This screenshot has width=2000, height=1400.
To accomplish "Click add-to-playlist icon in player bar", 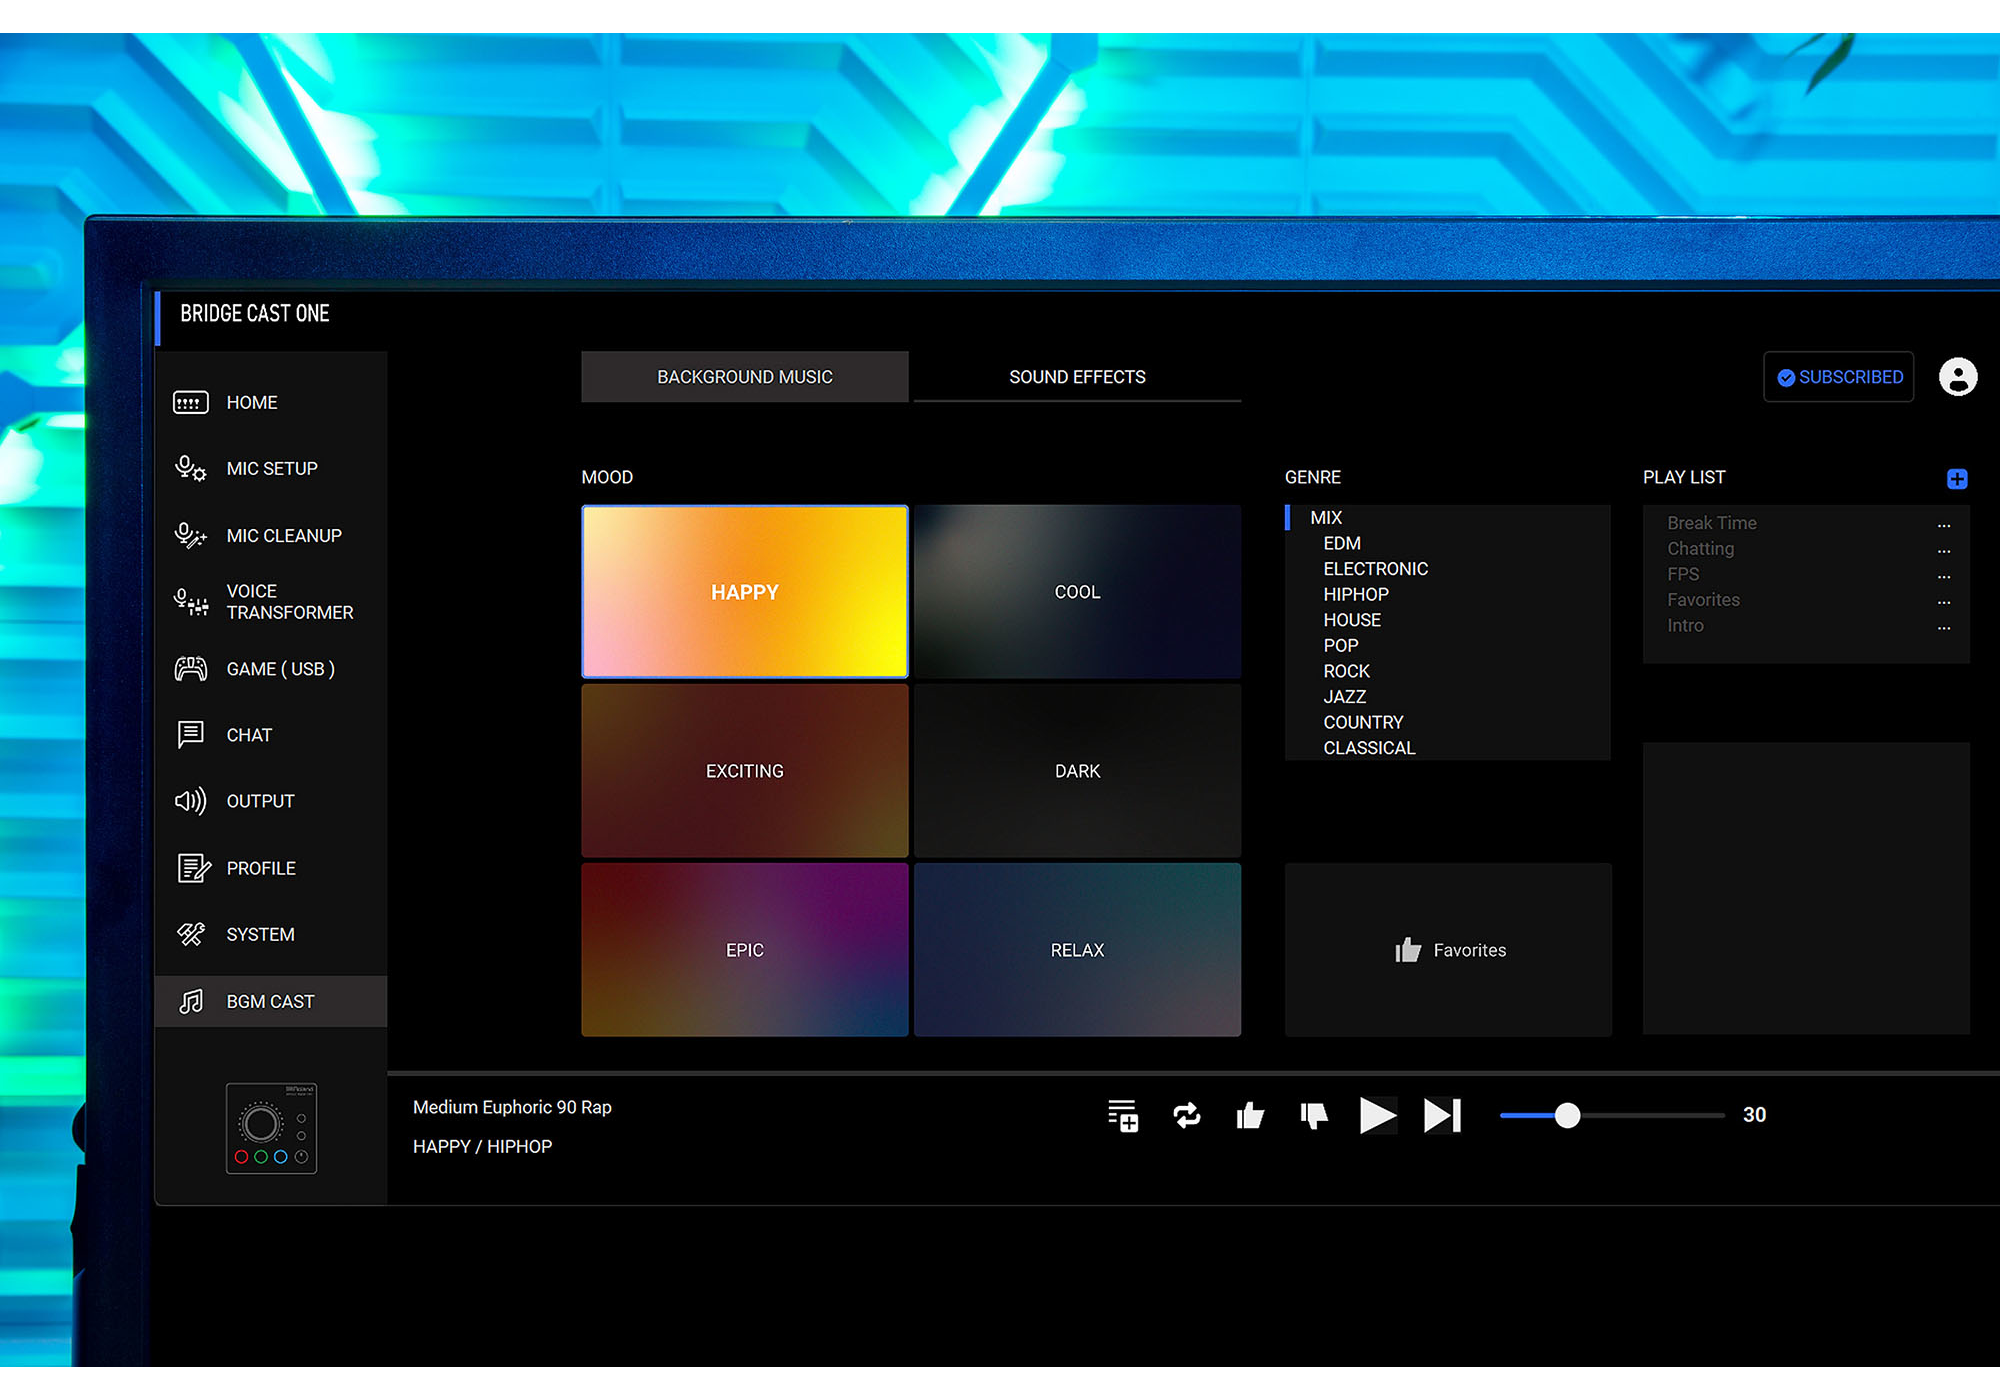I will (x=1123, y=1115).
